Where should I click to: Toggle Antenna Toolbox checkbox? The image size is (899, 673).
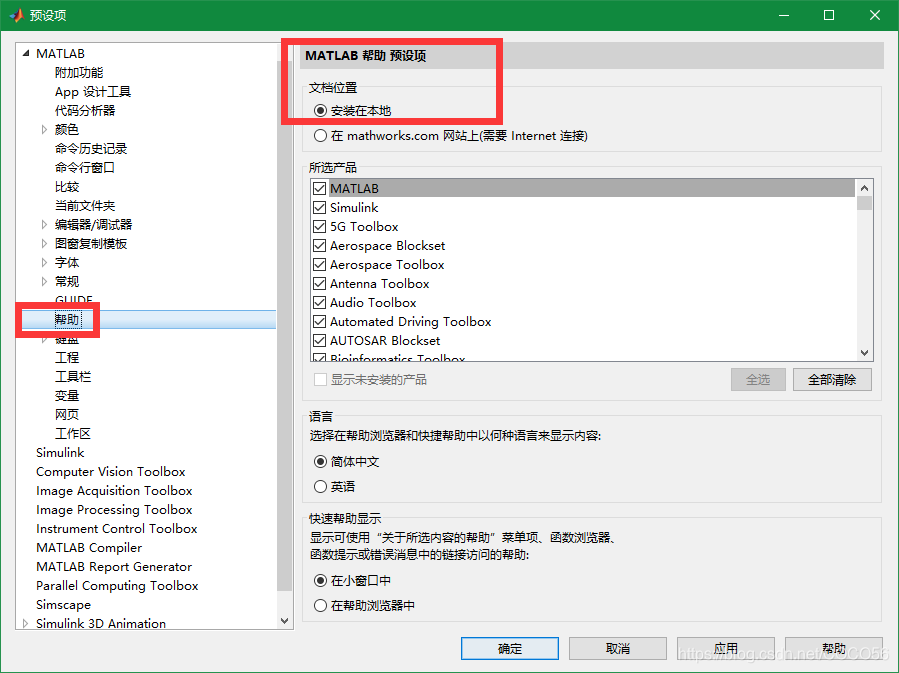(319, 283)
